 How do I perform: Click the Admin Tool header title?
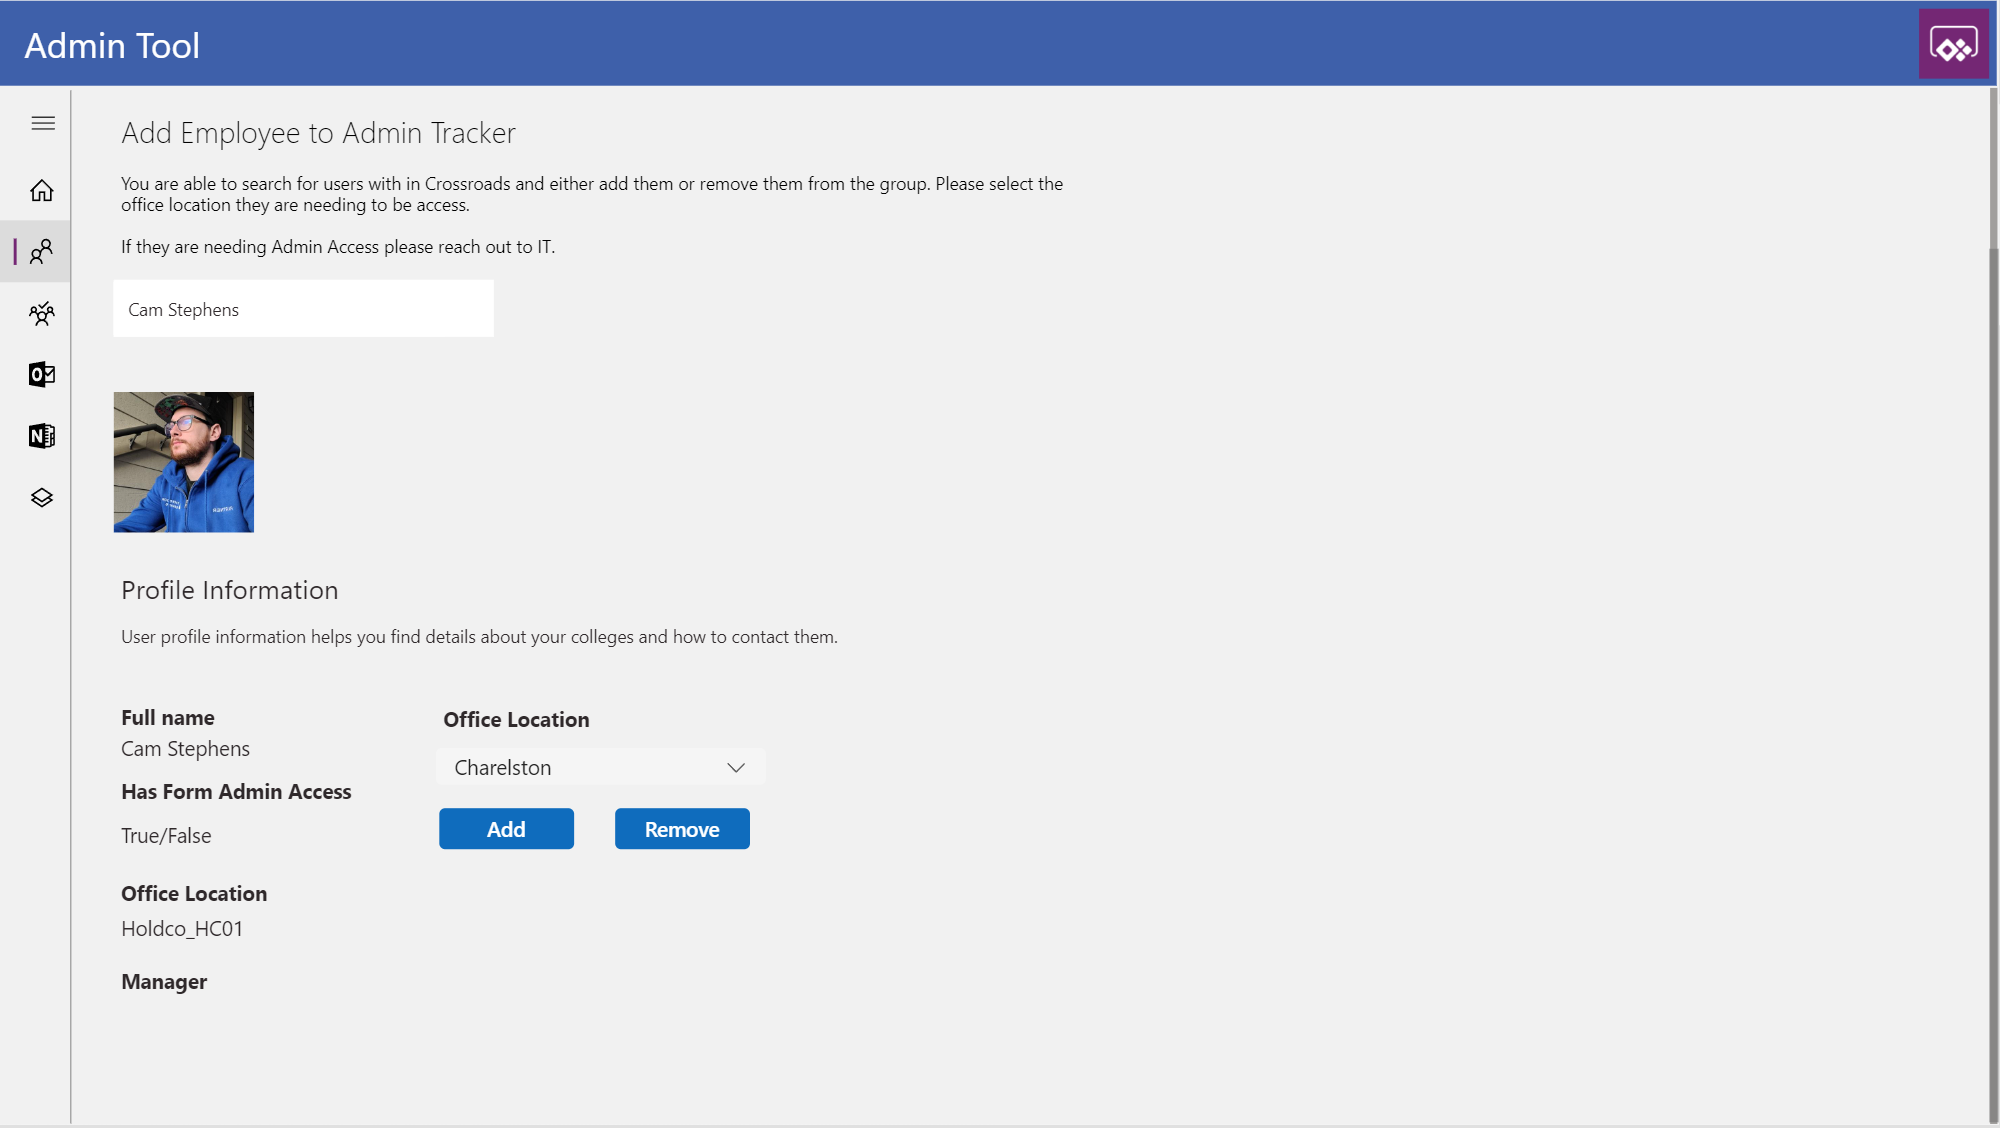click(112, 46)
